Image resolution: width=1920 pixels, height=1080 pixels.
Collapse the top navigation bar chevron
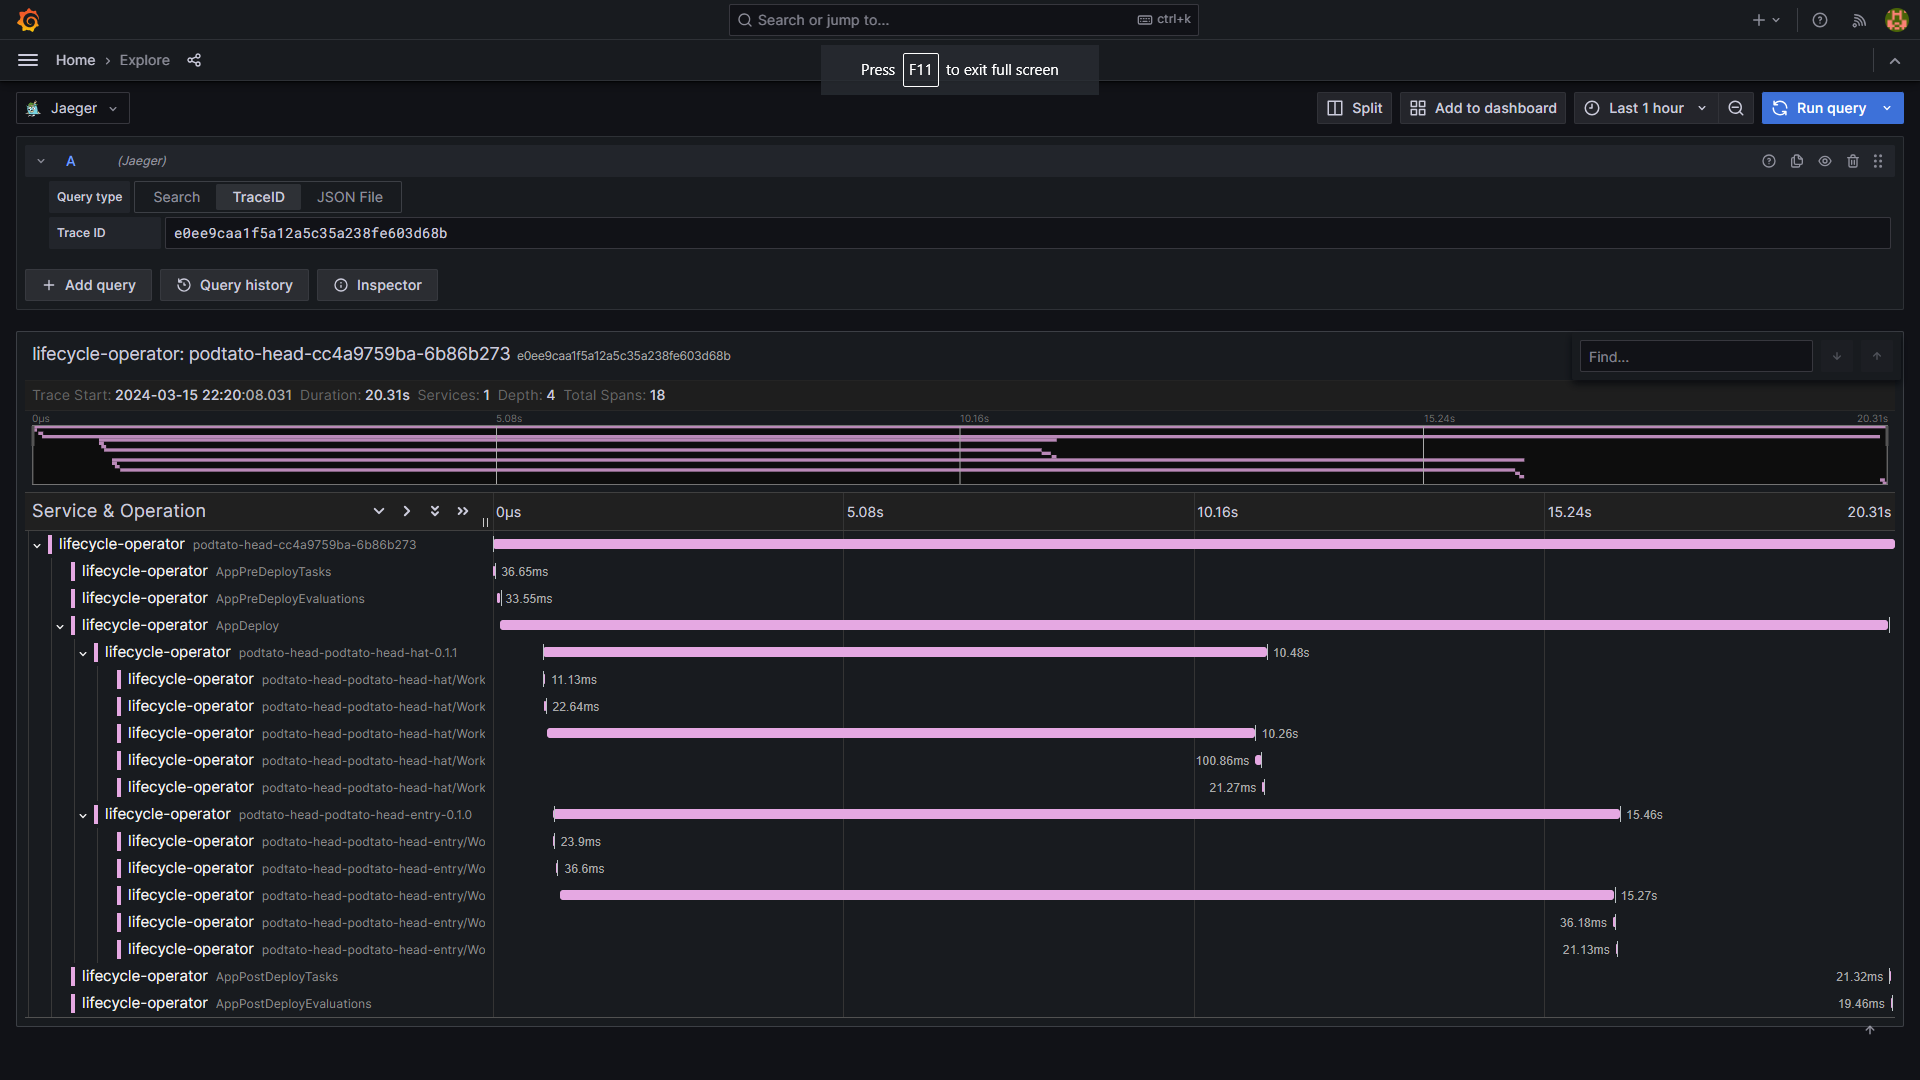pyautogui.click(x=1895, y=61)
